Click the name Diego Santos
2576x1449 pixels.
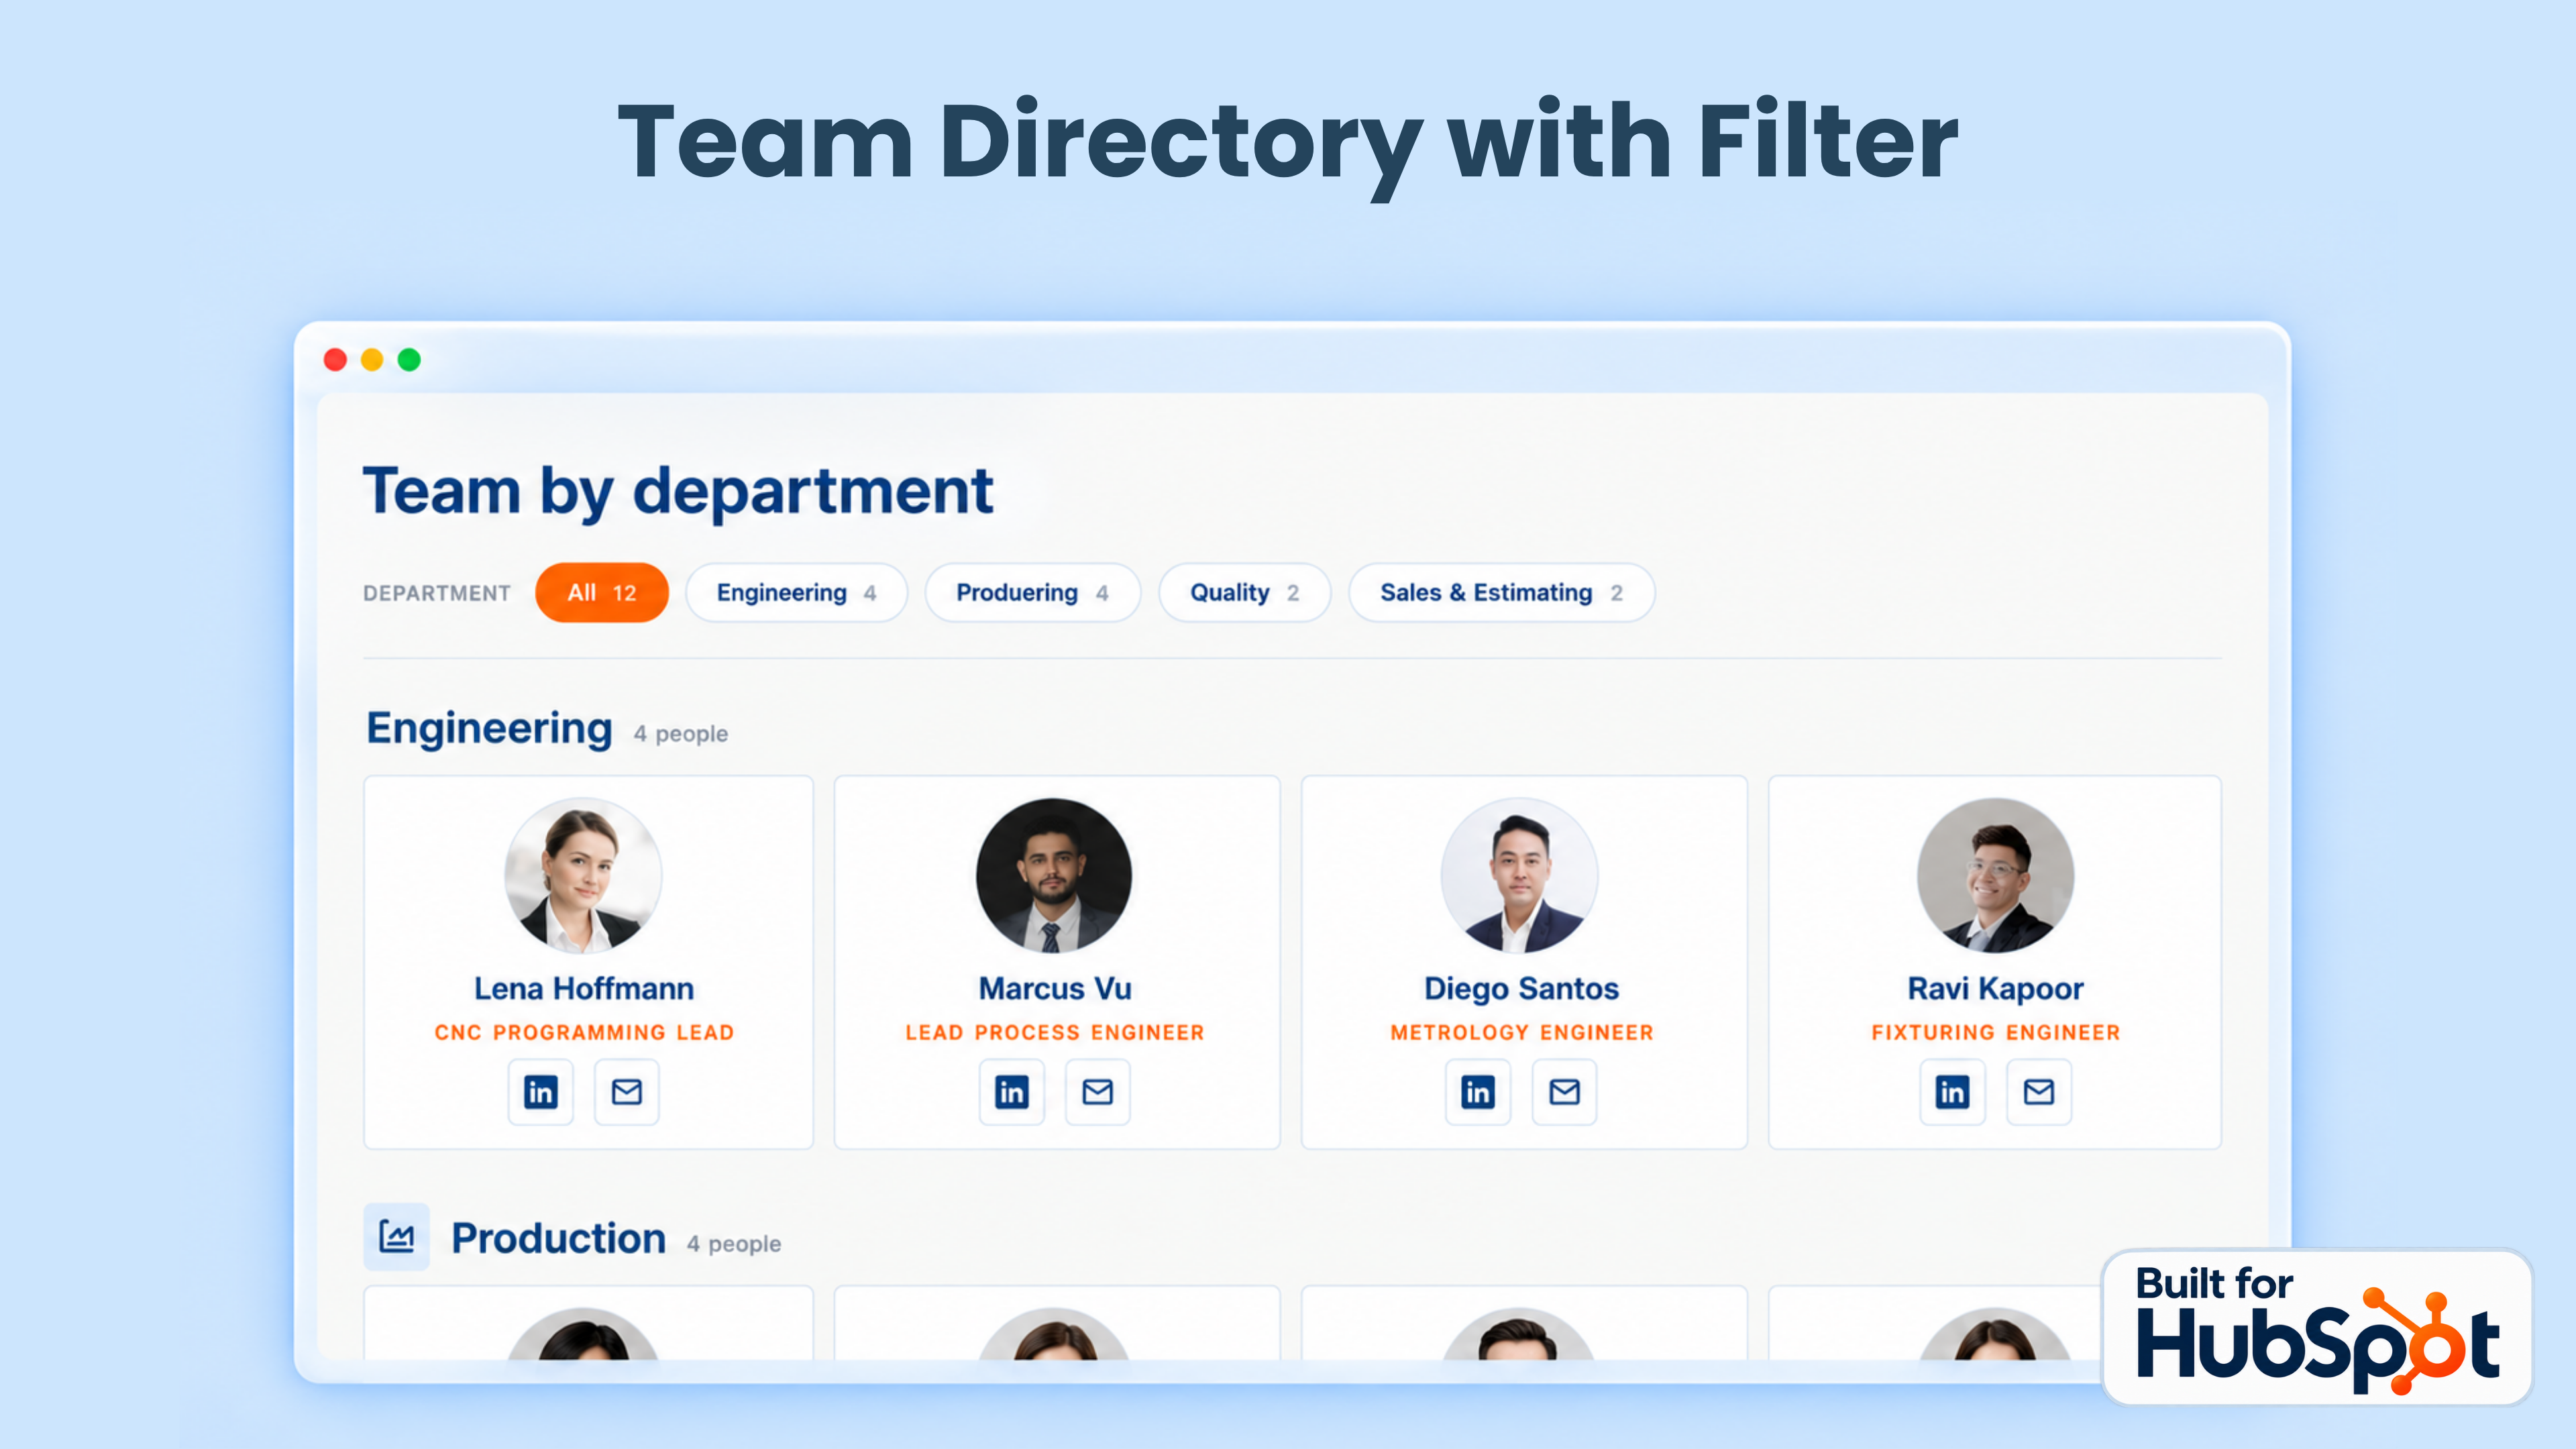point(1521,988)
